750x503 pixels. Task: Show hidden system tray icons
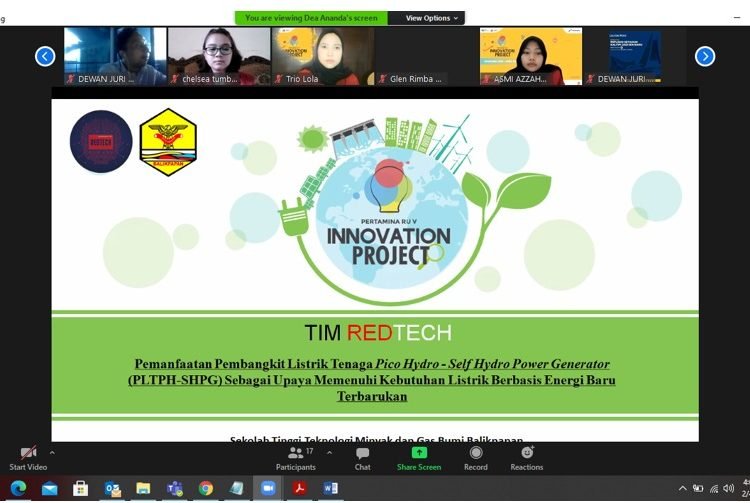(x=683, y=488)
